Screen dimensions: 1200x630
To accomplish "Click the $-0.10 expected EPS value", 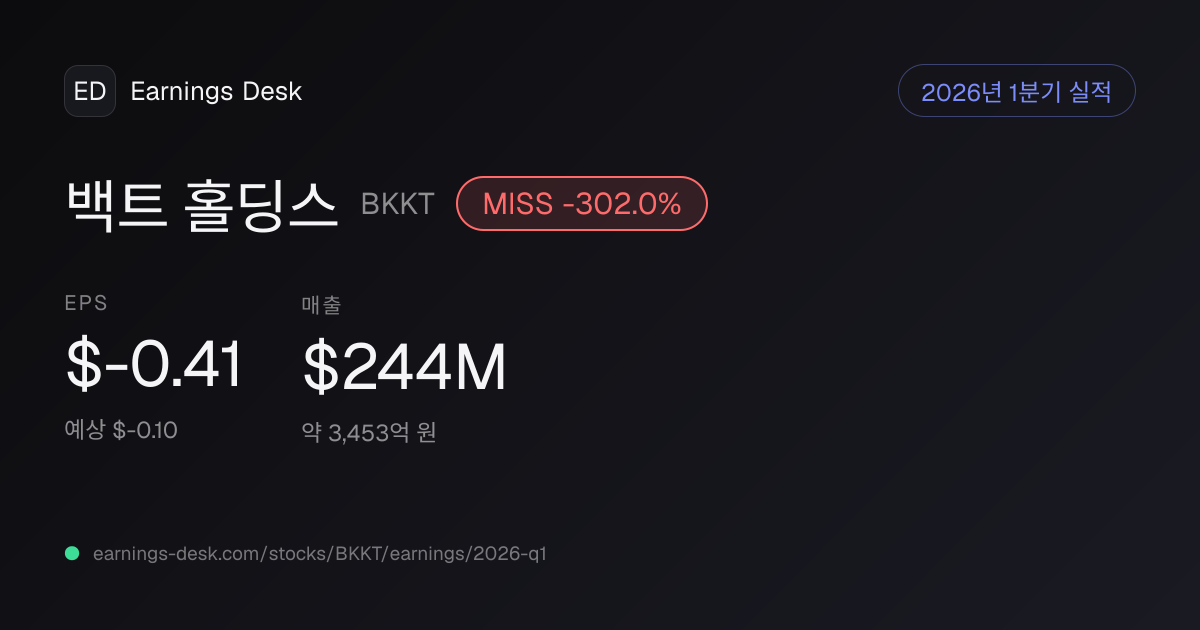I will pyautogui.click(x=145, y=431).
